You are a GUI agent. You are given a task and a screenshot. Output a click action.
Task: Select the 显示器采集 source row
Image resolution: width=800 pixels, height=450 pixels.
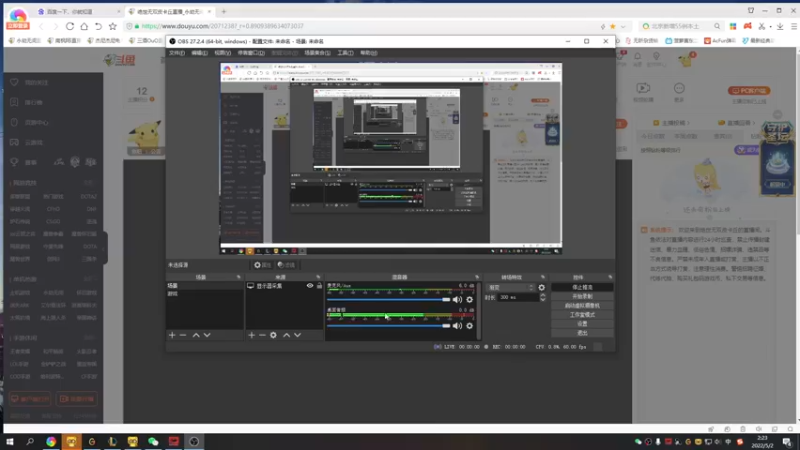(284, 286)
